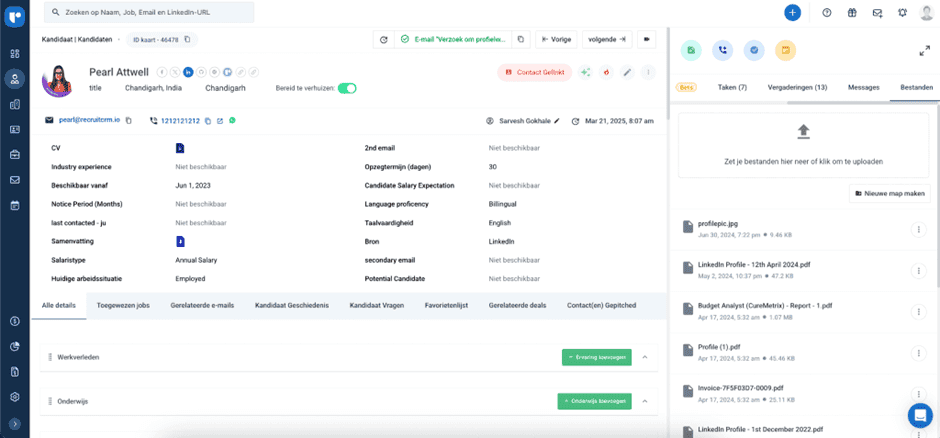
Task: Copy the ID kaart 46478 number
Action: coord(188,40)
